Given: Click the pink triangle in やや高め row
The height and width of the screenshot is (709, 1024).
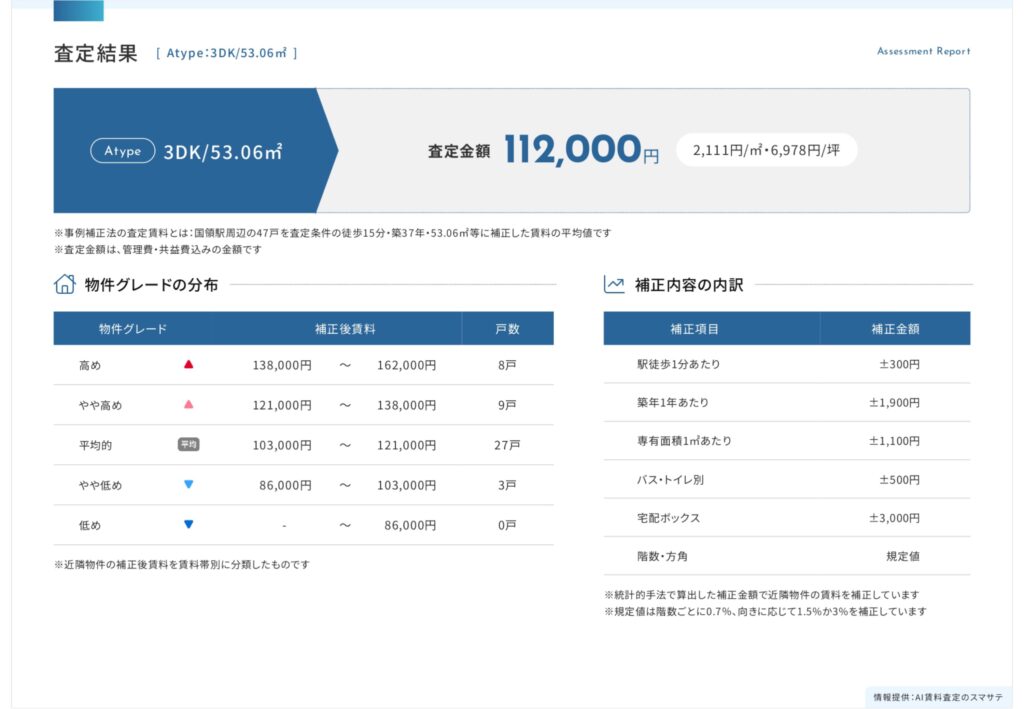Looking at the screenshot, I should (189, 405).
